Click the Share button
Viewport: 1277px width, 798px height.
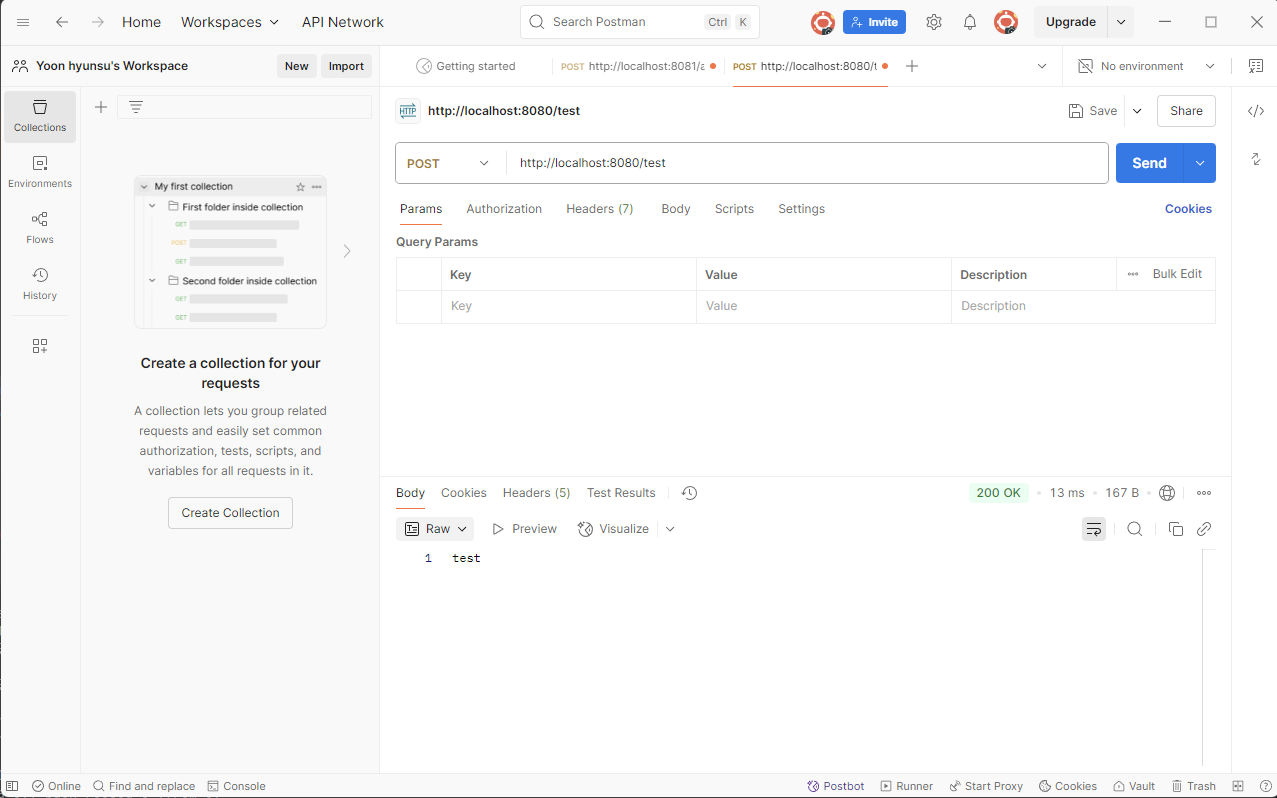click(1186, 111)
